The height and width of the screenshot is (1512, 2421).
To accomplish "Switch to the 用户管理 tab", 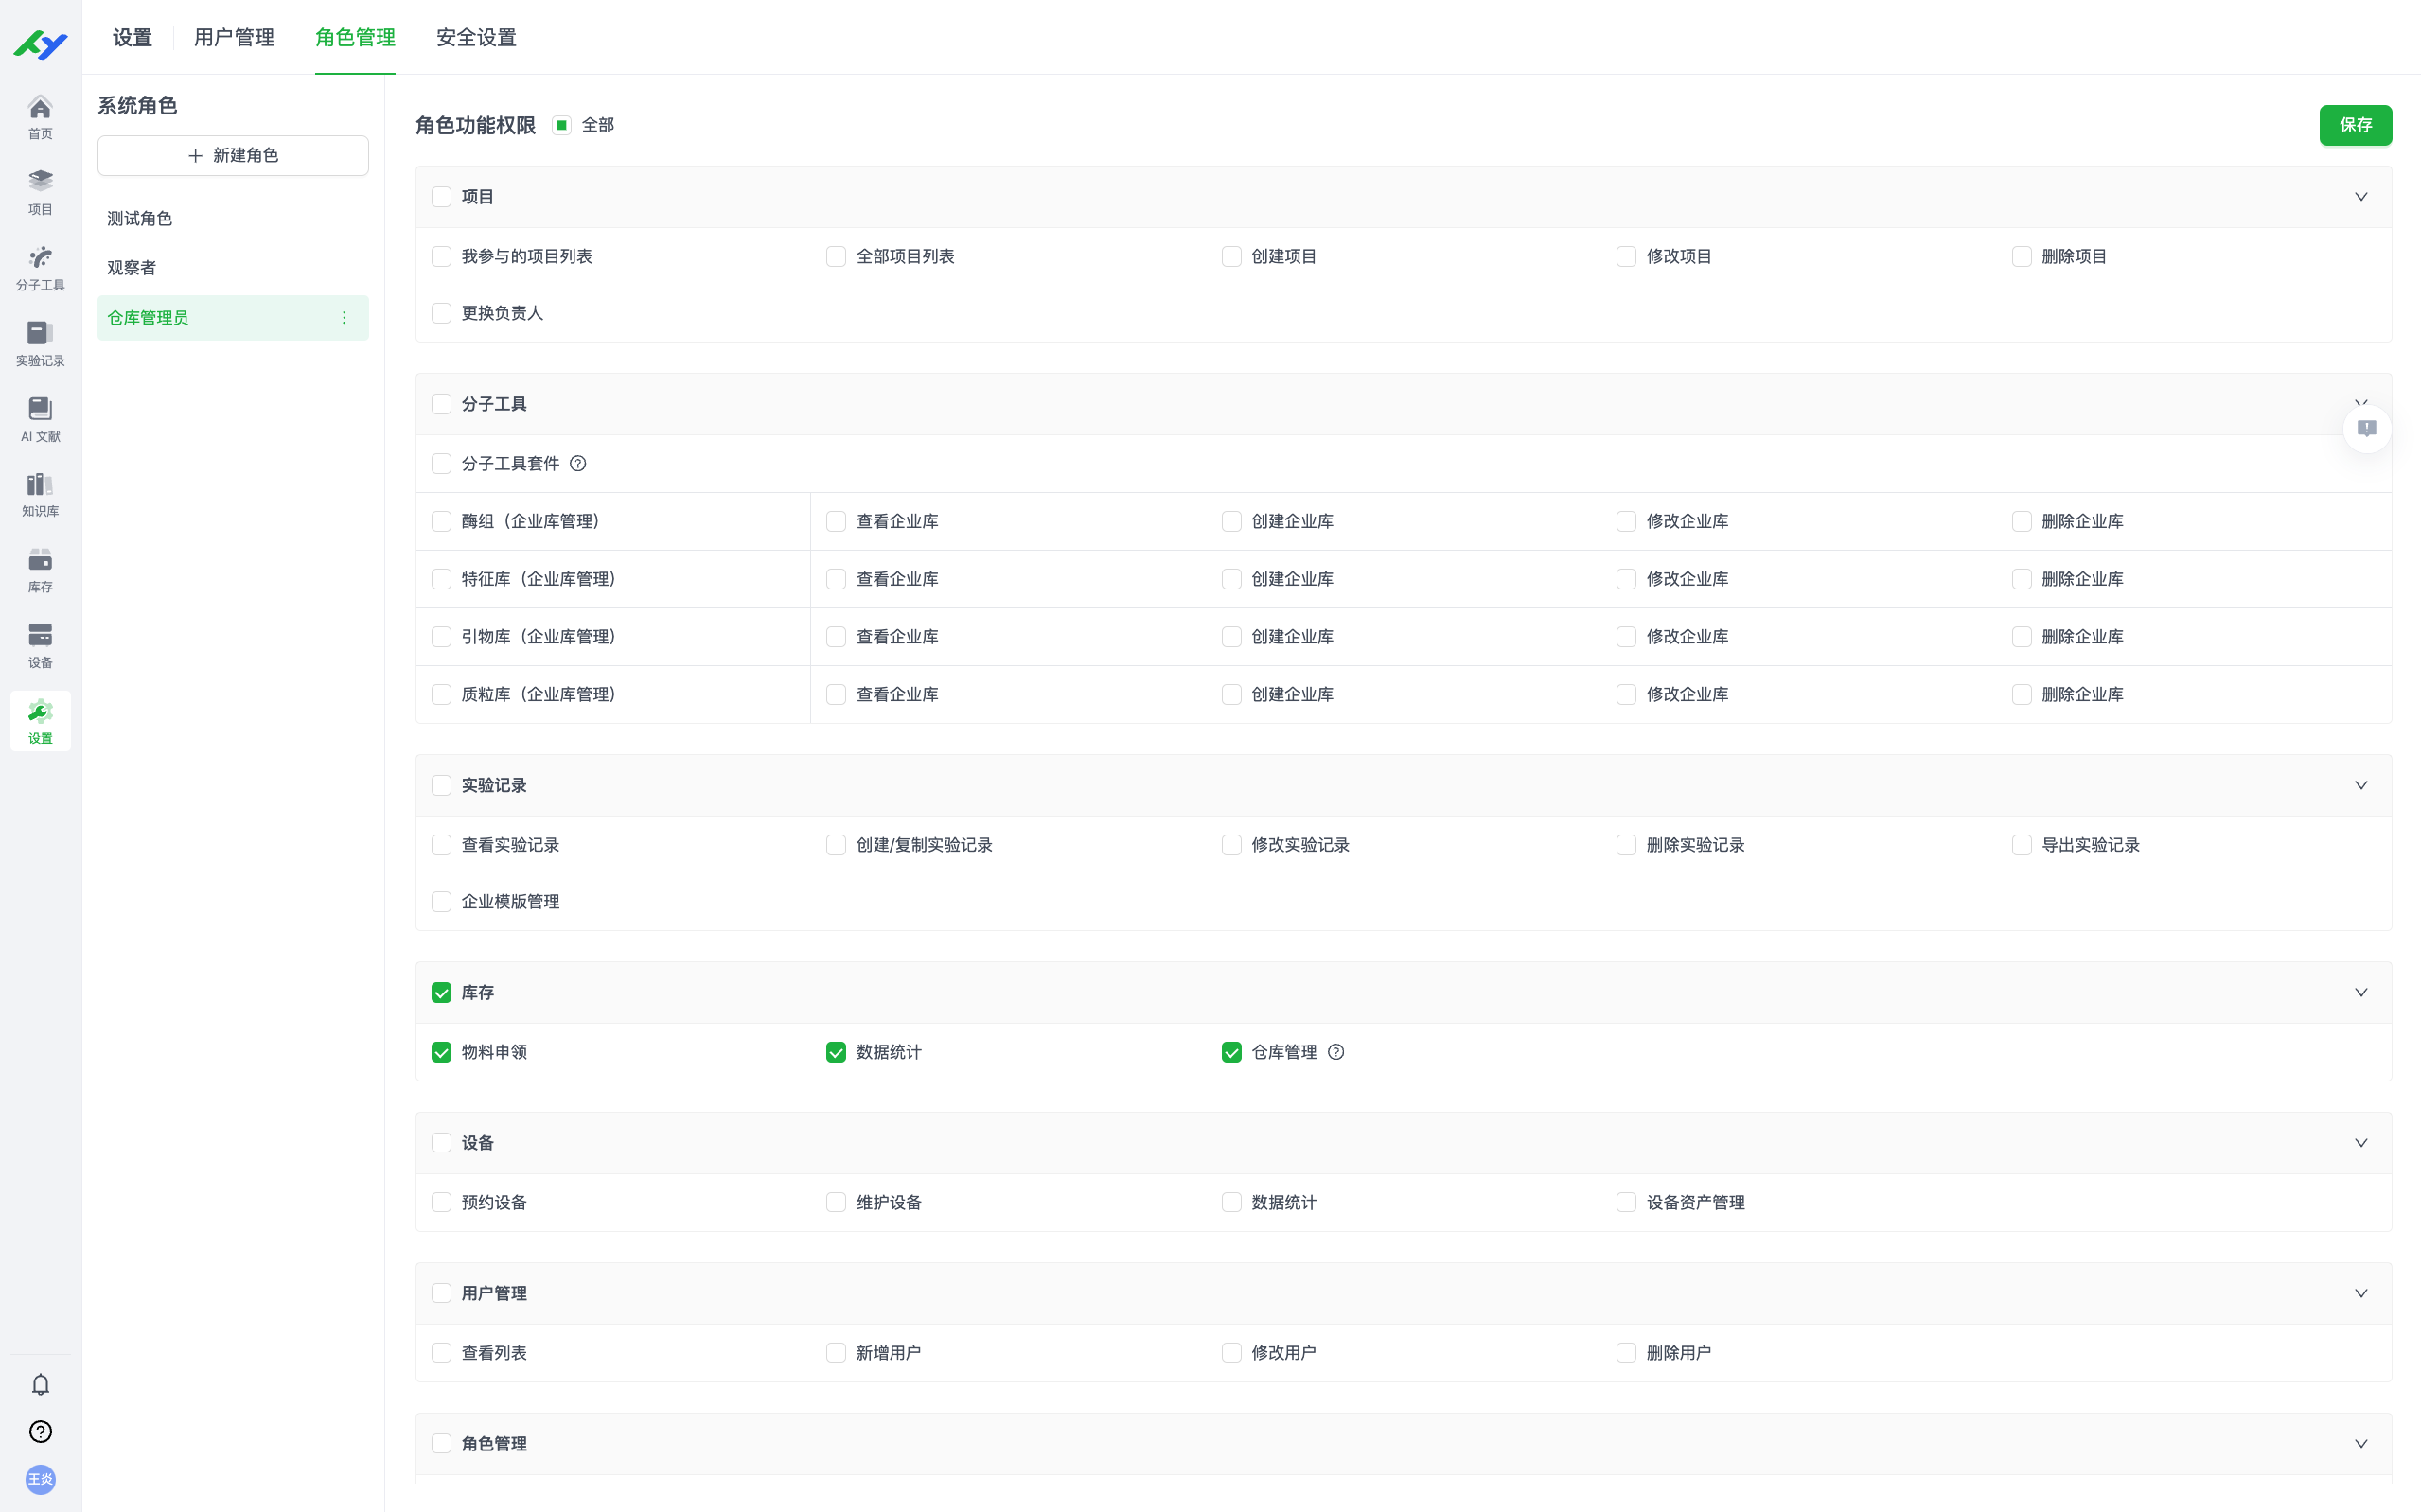I will coord(234,38).
